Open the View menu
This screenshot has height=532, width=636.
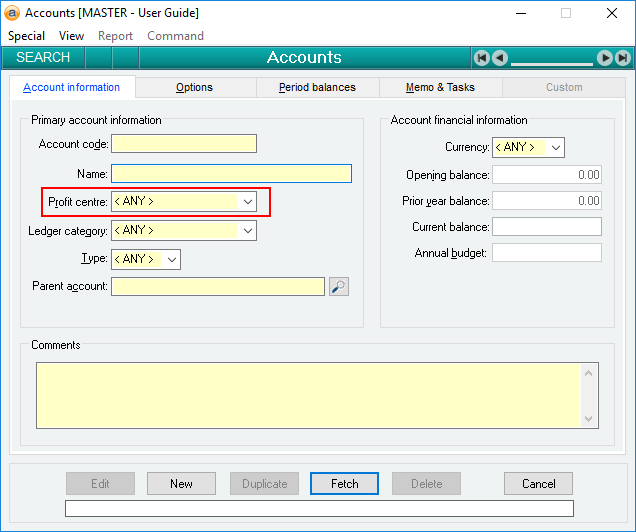[72, 36]
